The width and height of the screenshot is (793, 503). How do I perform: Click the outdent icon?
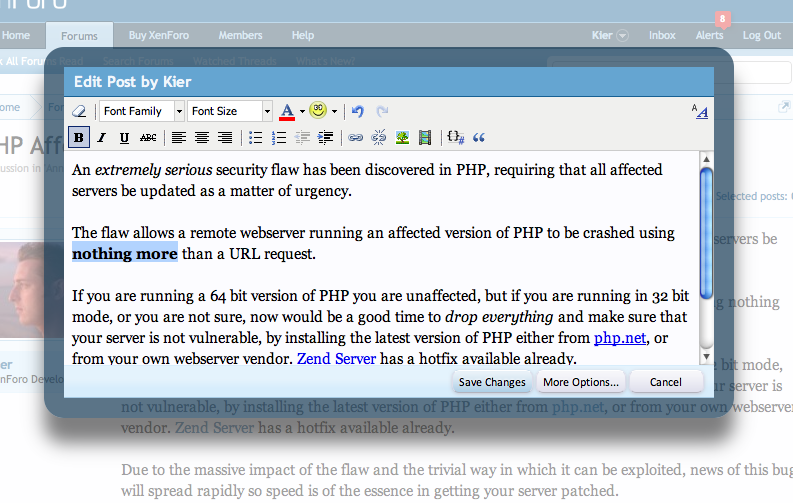(302, 138)
